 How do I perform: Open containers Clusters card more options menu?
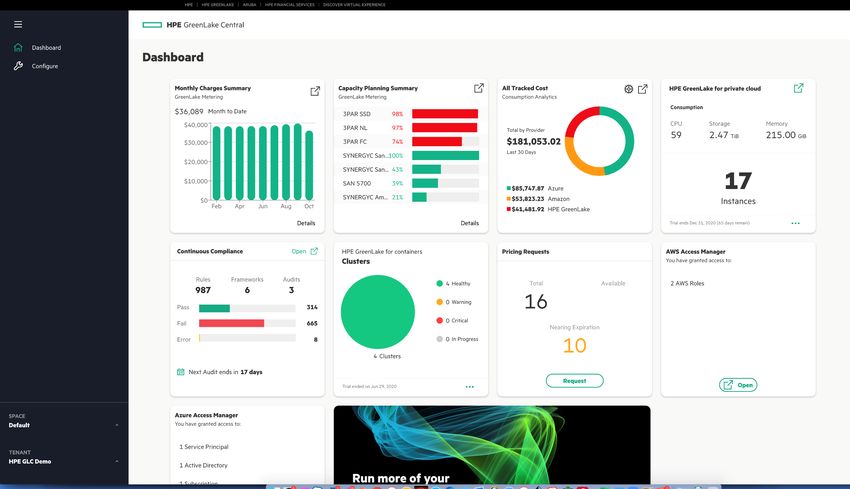(469, 387)
